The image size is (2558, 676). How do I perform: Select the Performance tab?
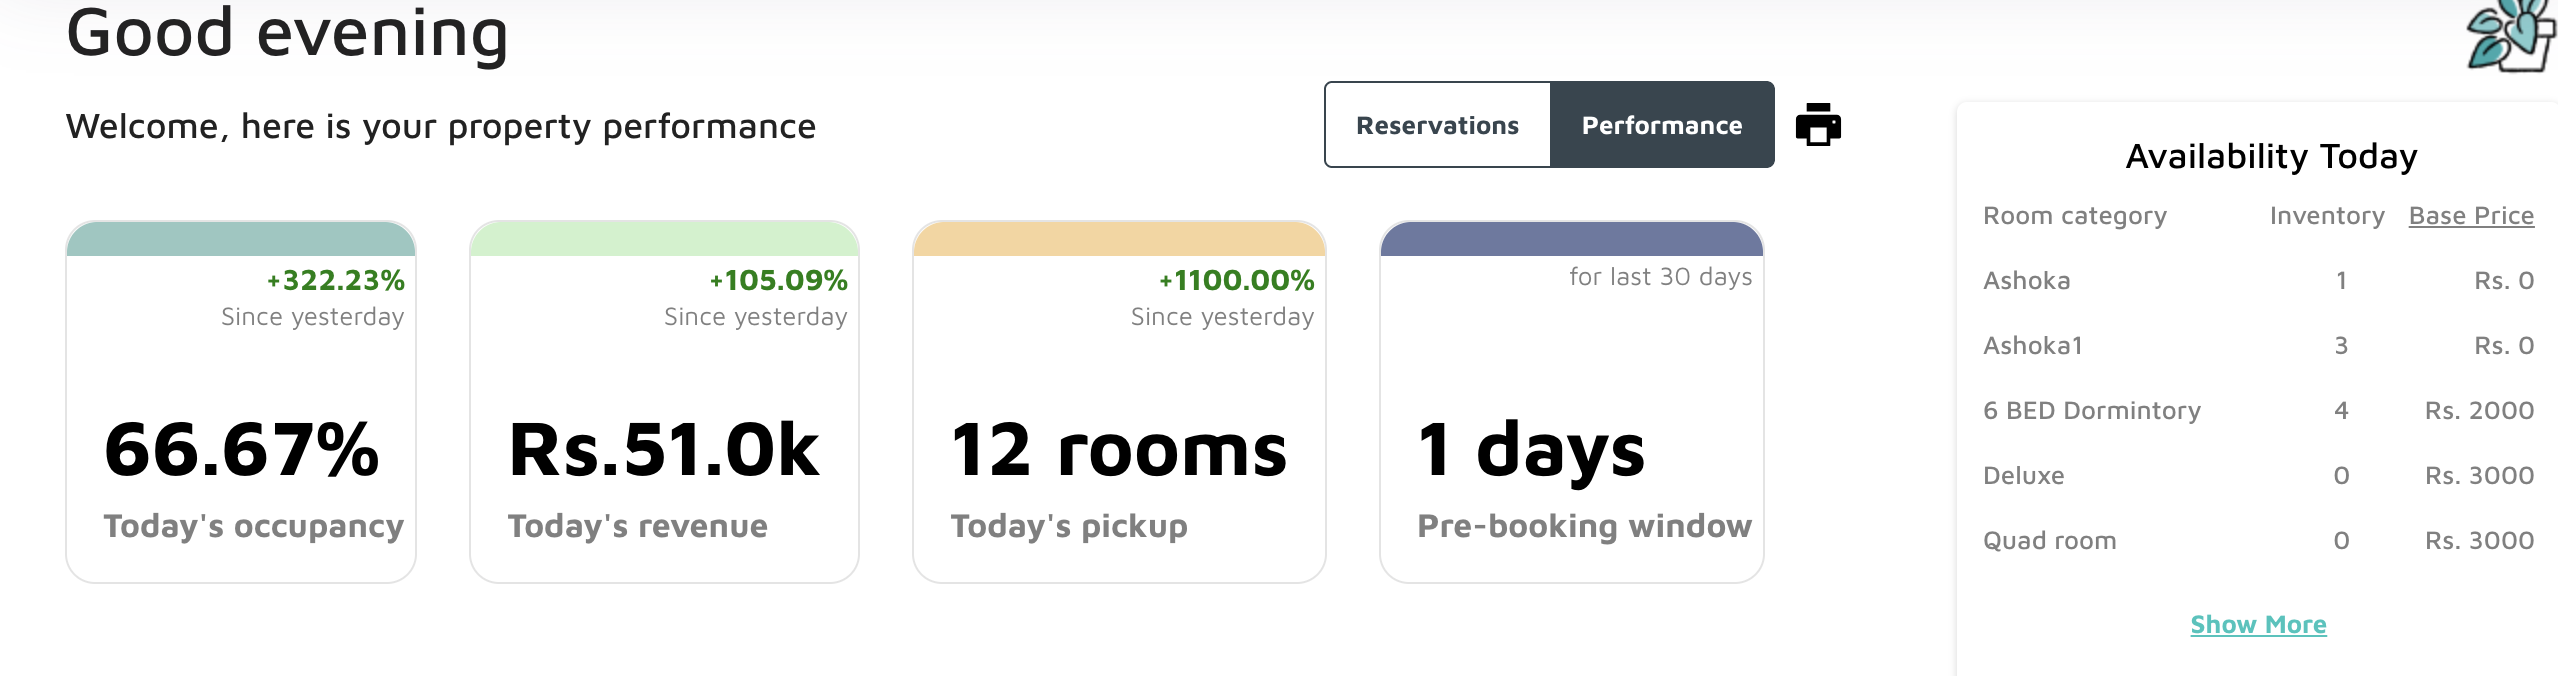[1661, 125]
